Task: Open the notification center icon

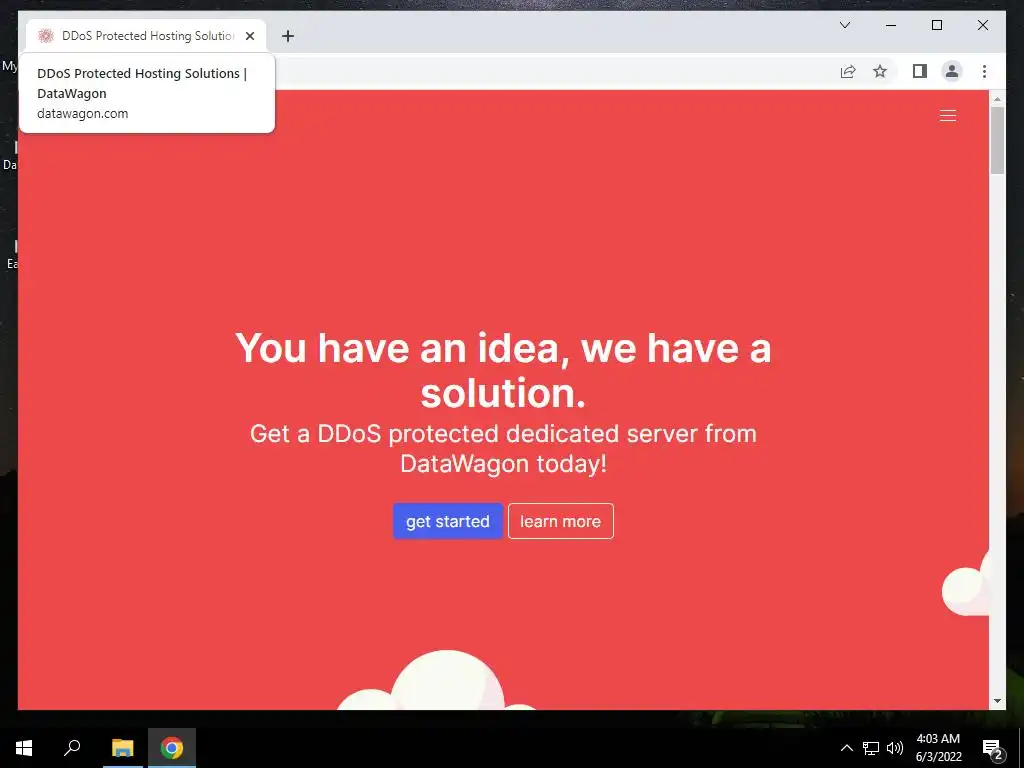Action: coord(992,748)
